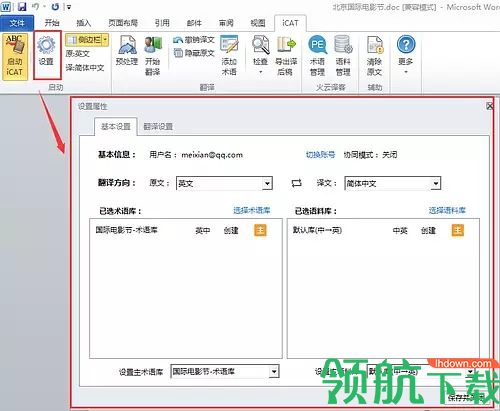Click the Redo icon in quick access toolbar
The image size is (500, 411).
coord(55,6)
